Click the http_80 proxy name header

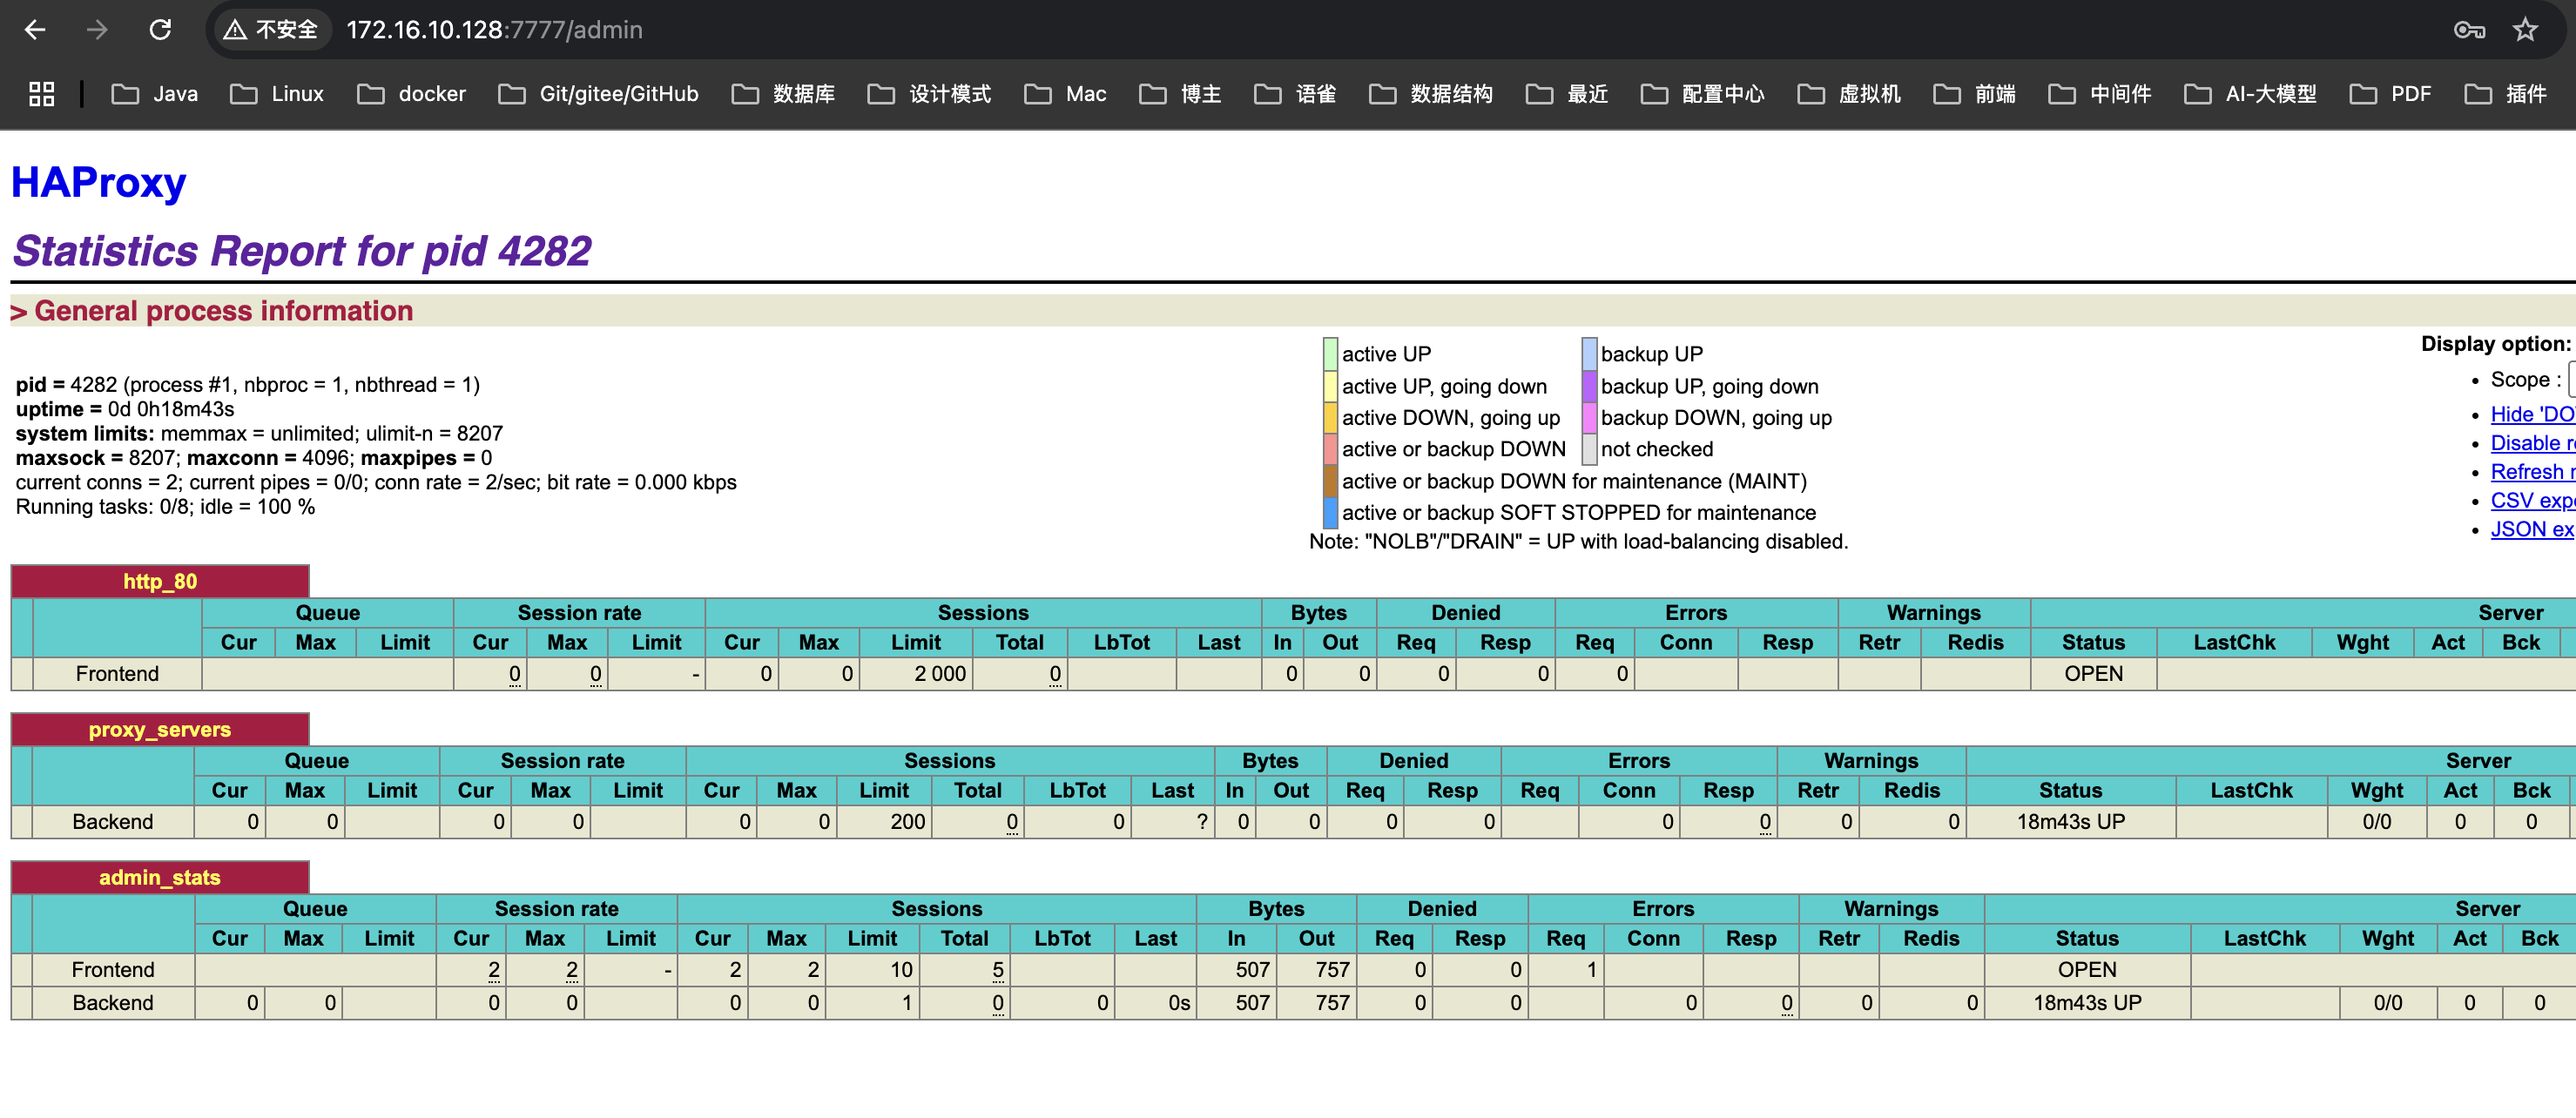tap(160, 582)
